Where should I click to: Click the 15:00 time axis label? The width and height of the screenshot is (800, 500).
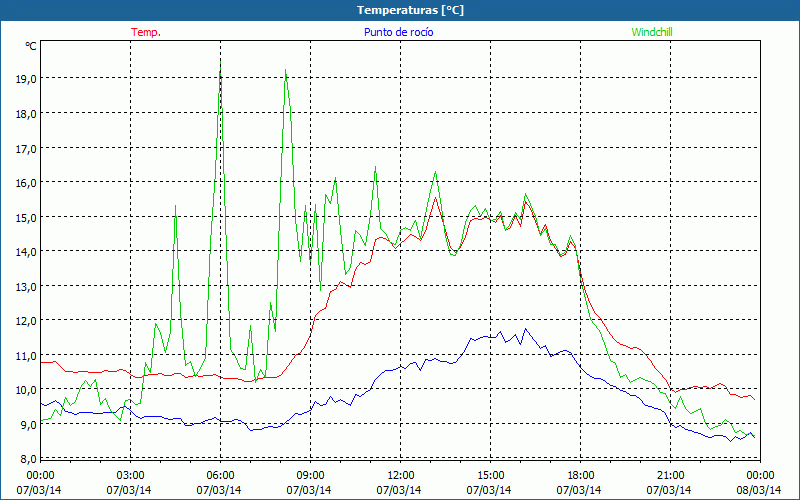491,475
